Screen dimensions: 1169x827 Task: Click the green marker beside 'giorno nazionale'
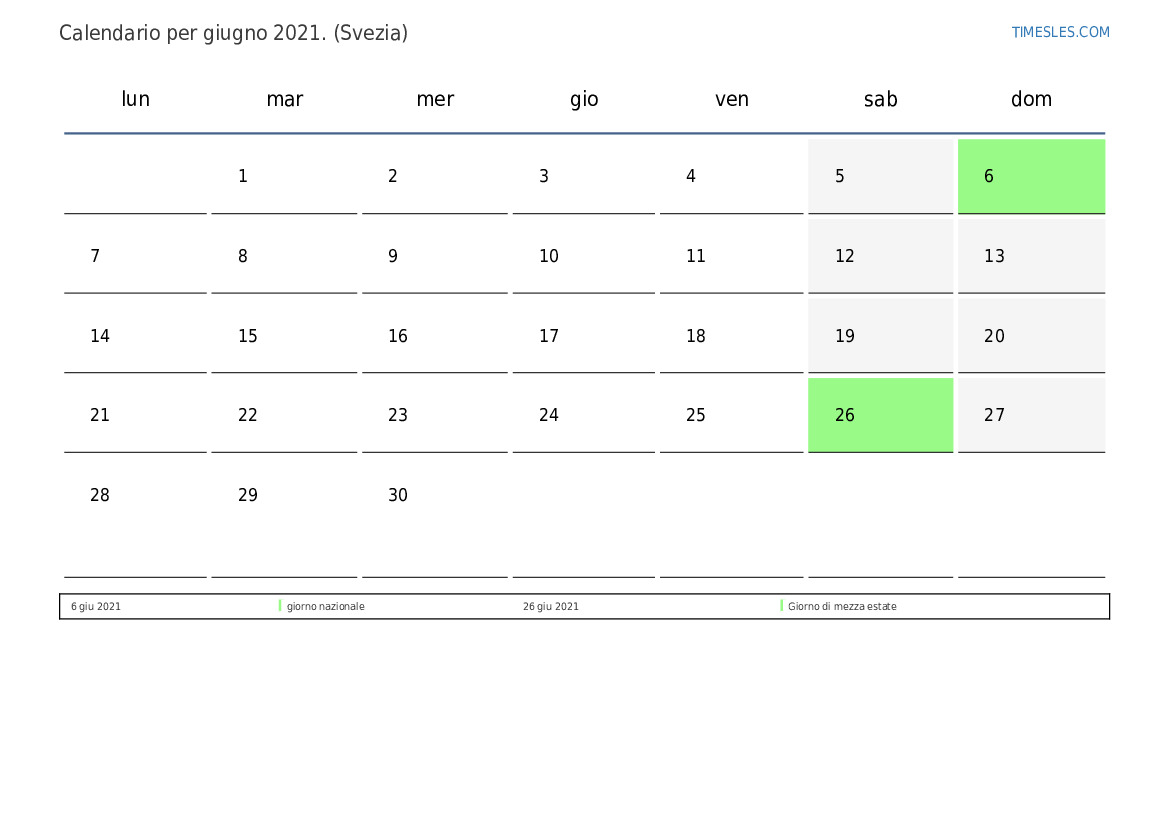(280, 606)
